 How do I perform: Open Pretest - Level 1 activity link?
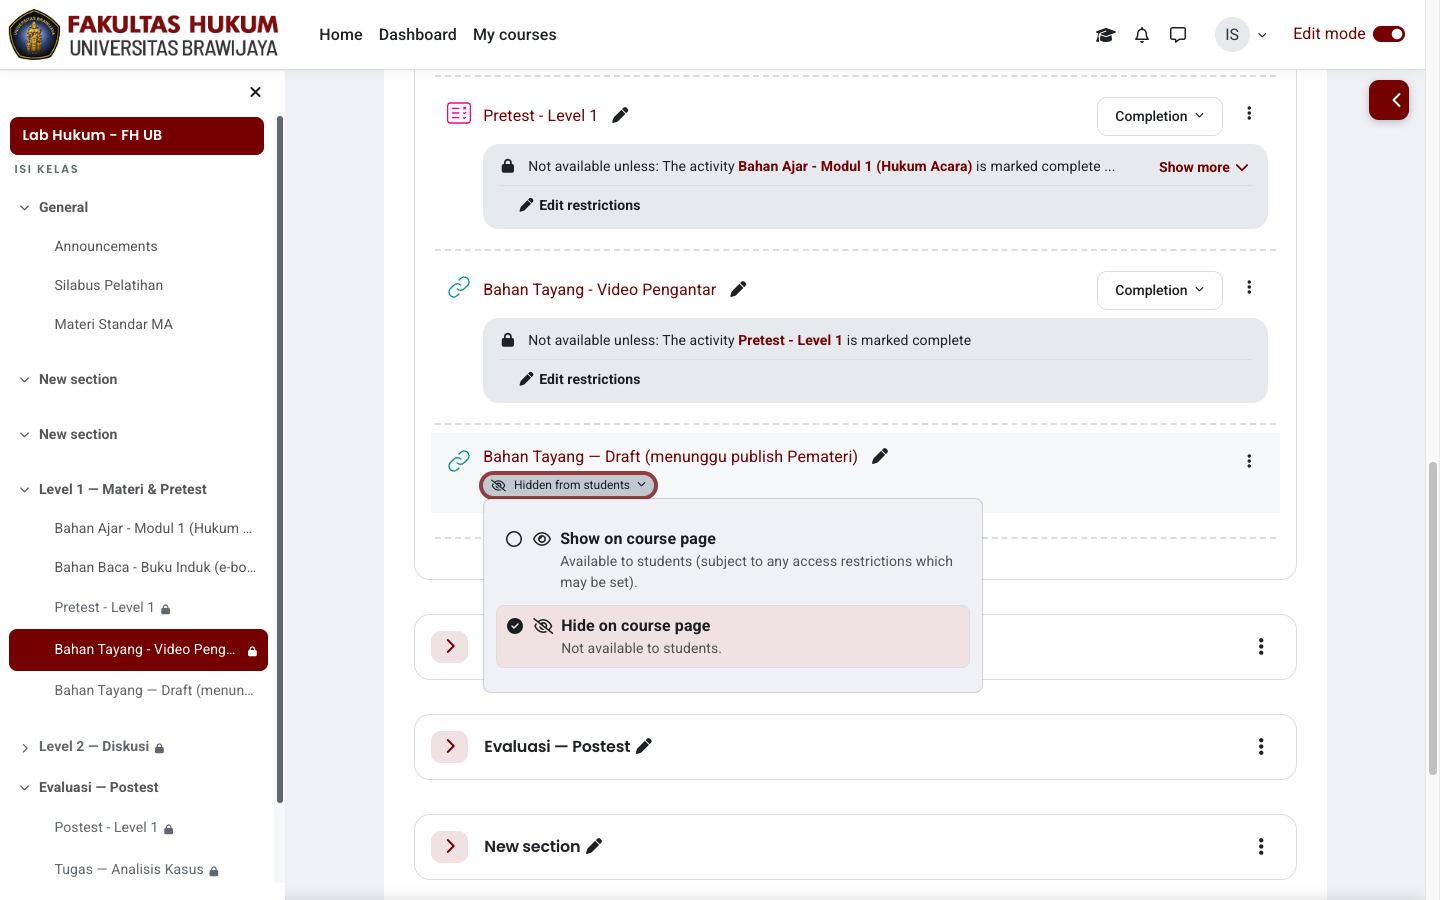(x=540, y=115)
